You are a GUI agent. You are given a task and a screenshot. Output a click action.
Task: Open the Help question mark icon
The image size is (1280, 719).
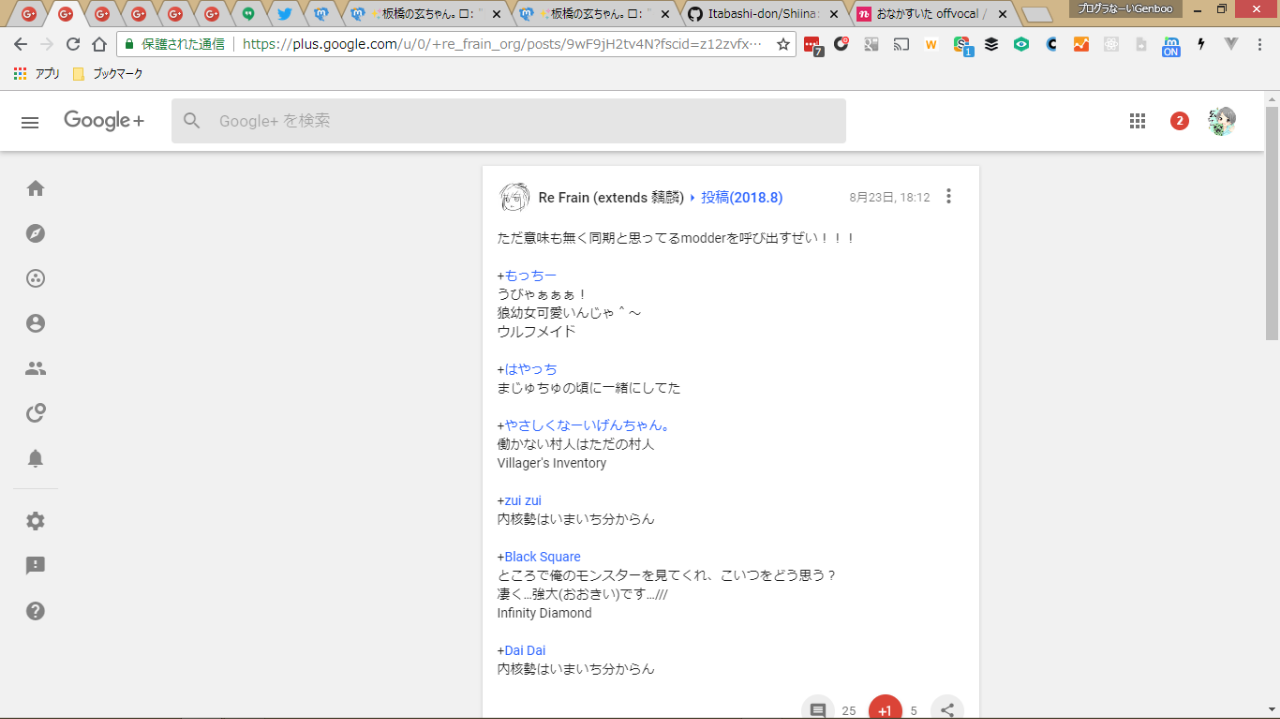click(x=36, y=611)
